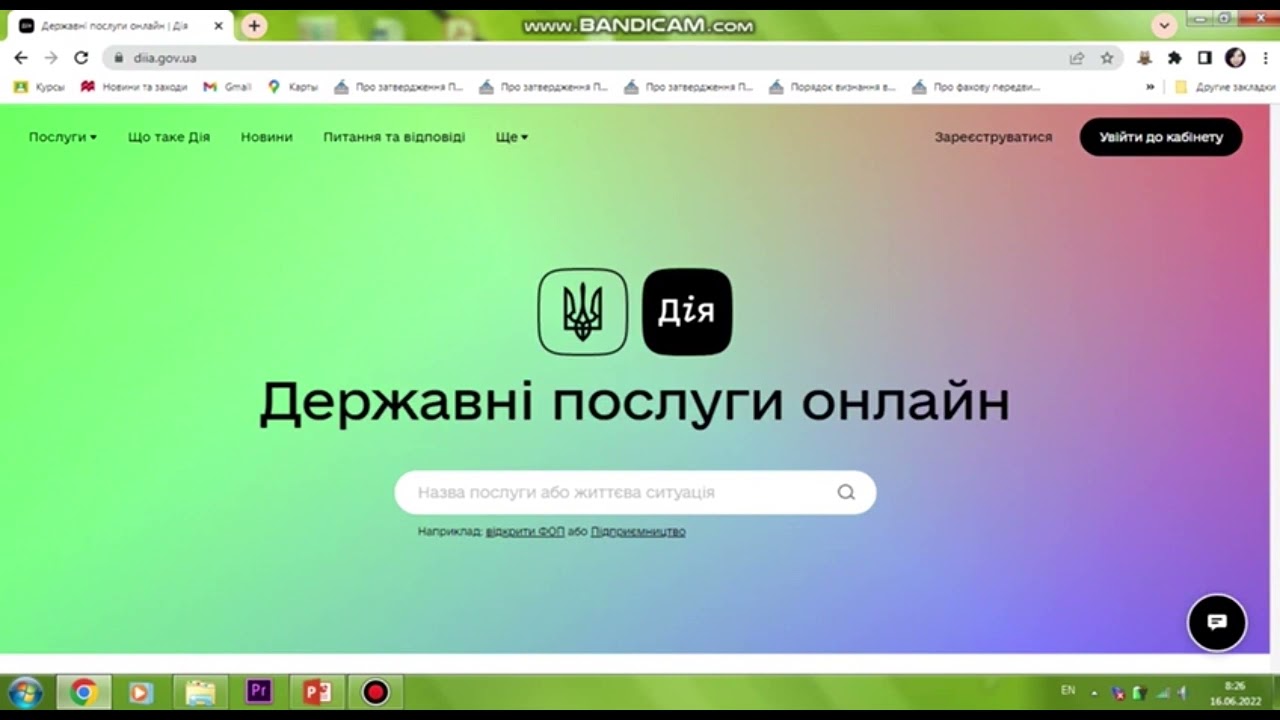Screen dimensions: 1280x720
Task: Open Питання та відповіді menu item
Action: point(394,137)
